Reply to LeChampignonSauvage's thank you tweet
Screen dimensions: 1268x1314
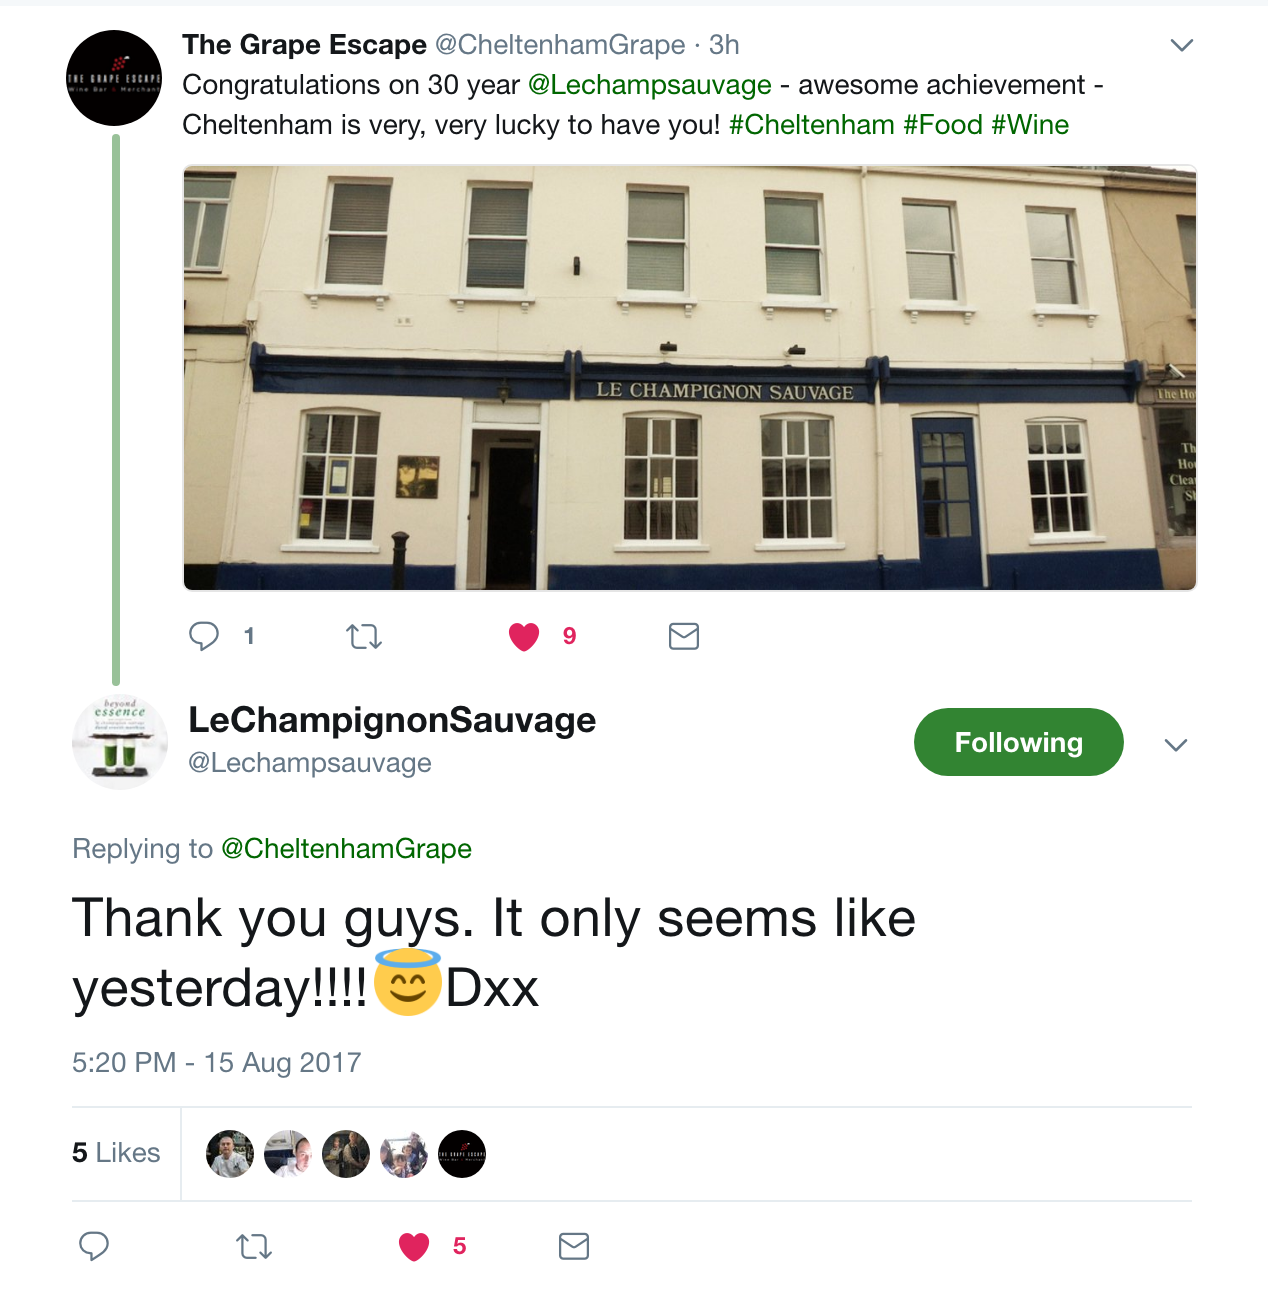(94, 1246)
